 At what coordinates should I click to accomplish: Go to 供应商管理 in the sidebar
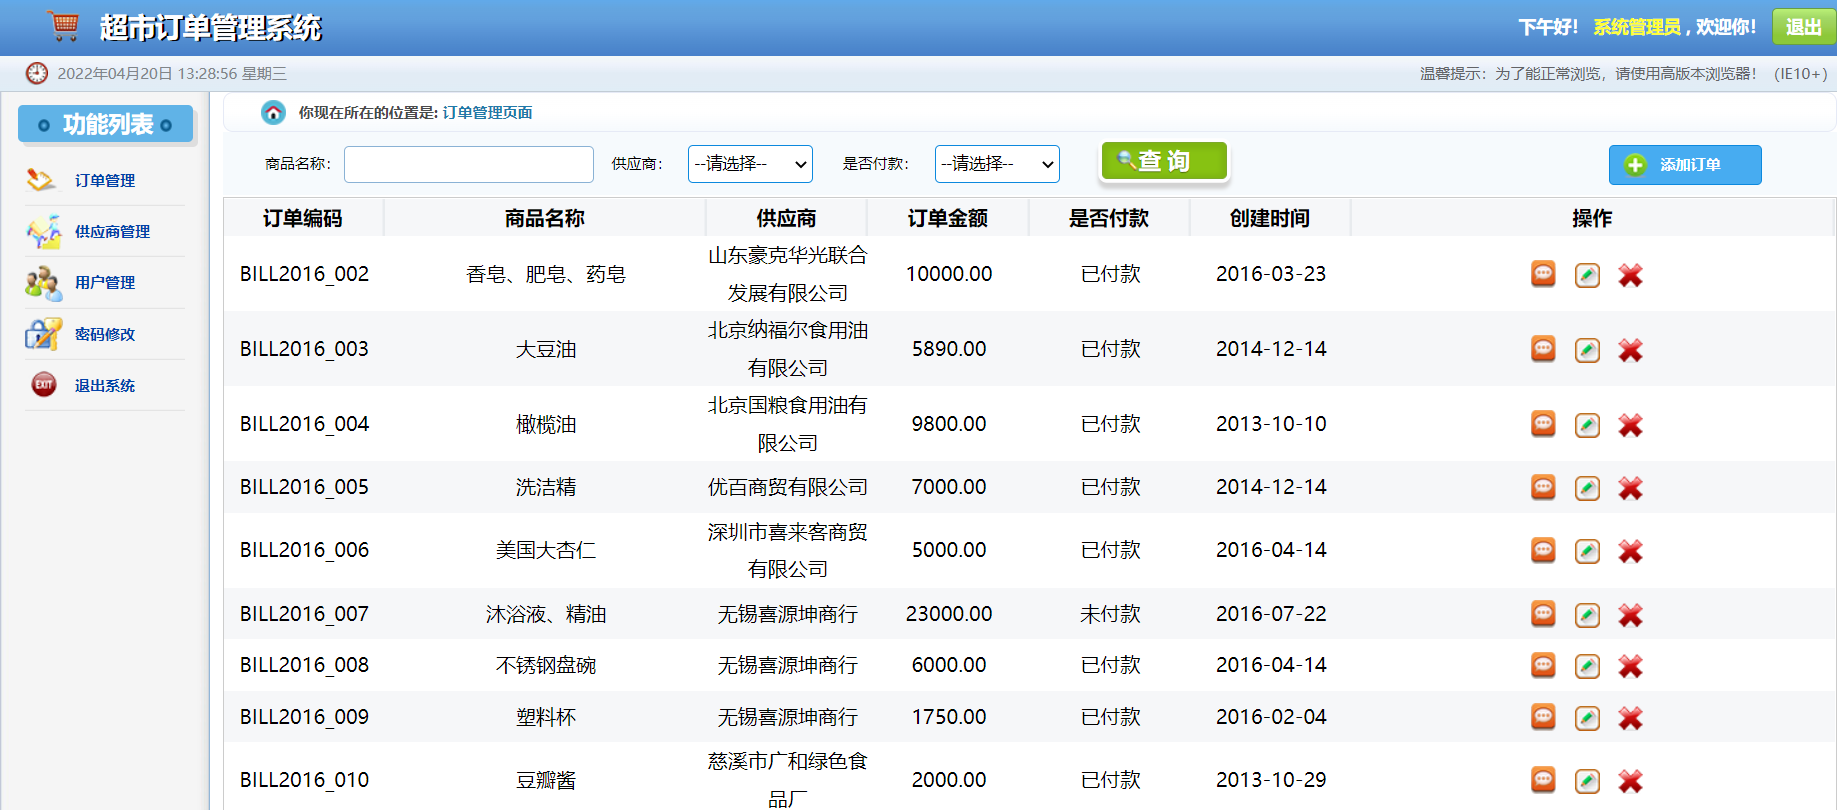[x=112, y=232]
